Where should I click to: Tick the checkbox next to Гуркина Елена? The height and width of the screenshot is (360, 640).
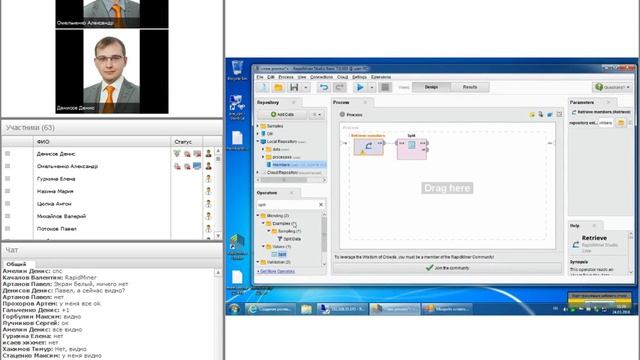(x=7, y=178)
